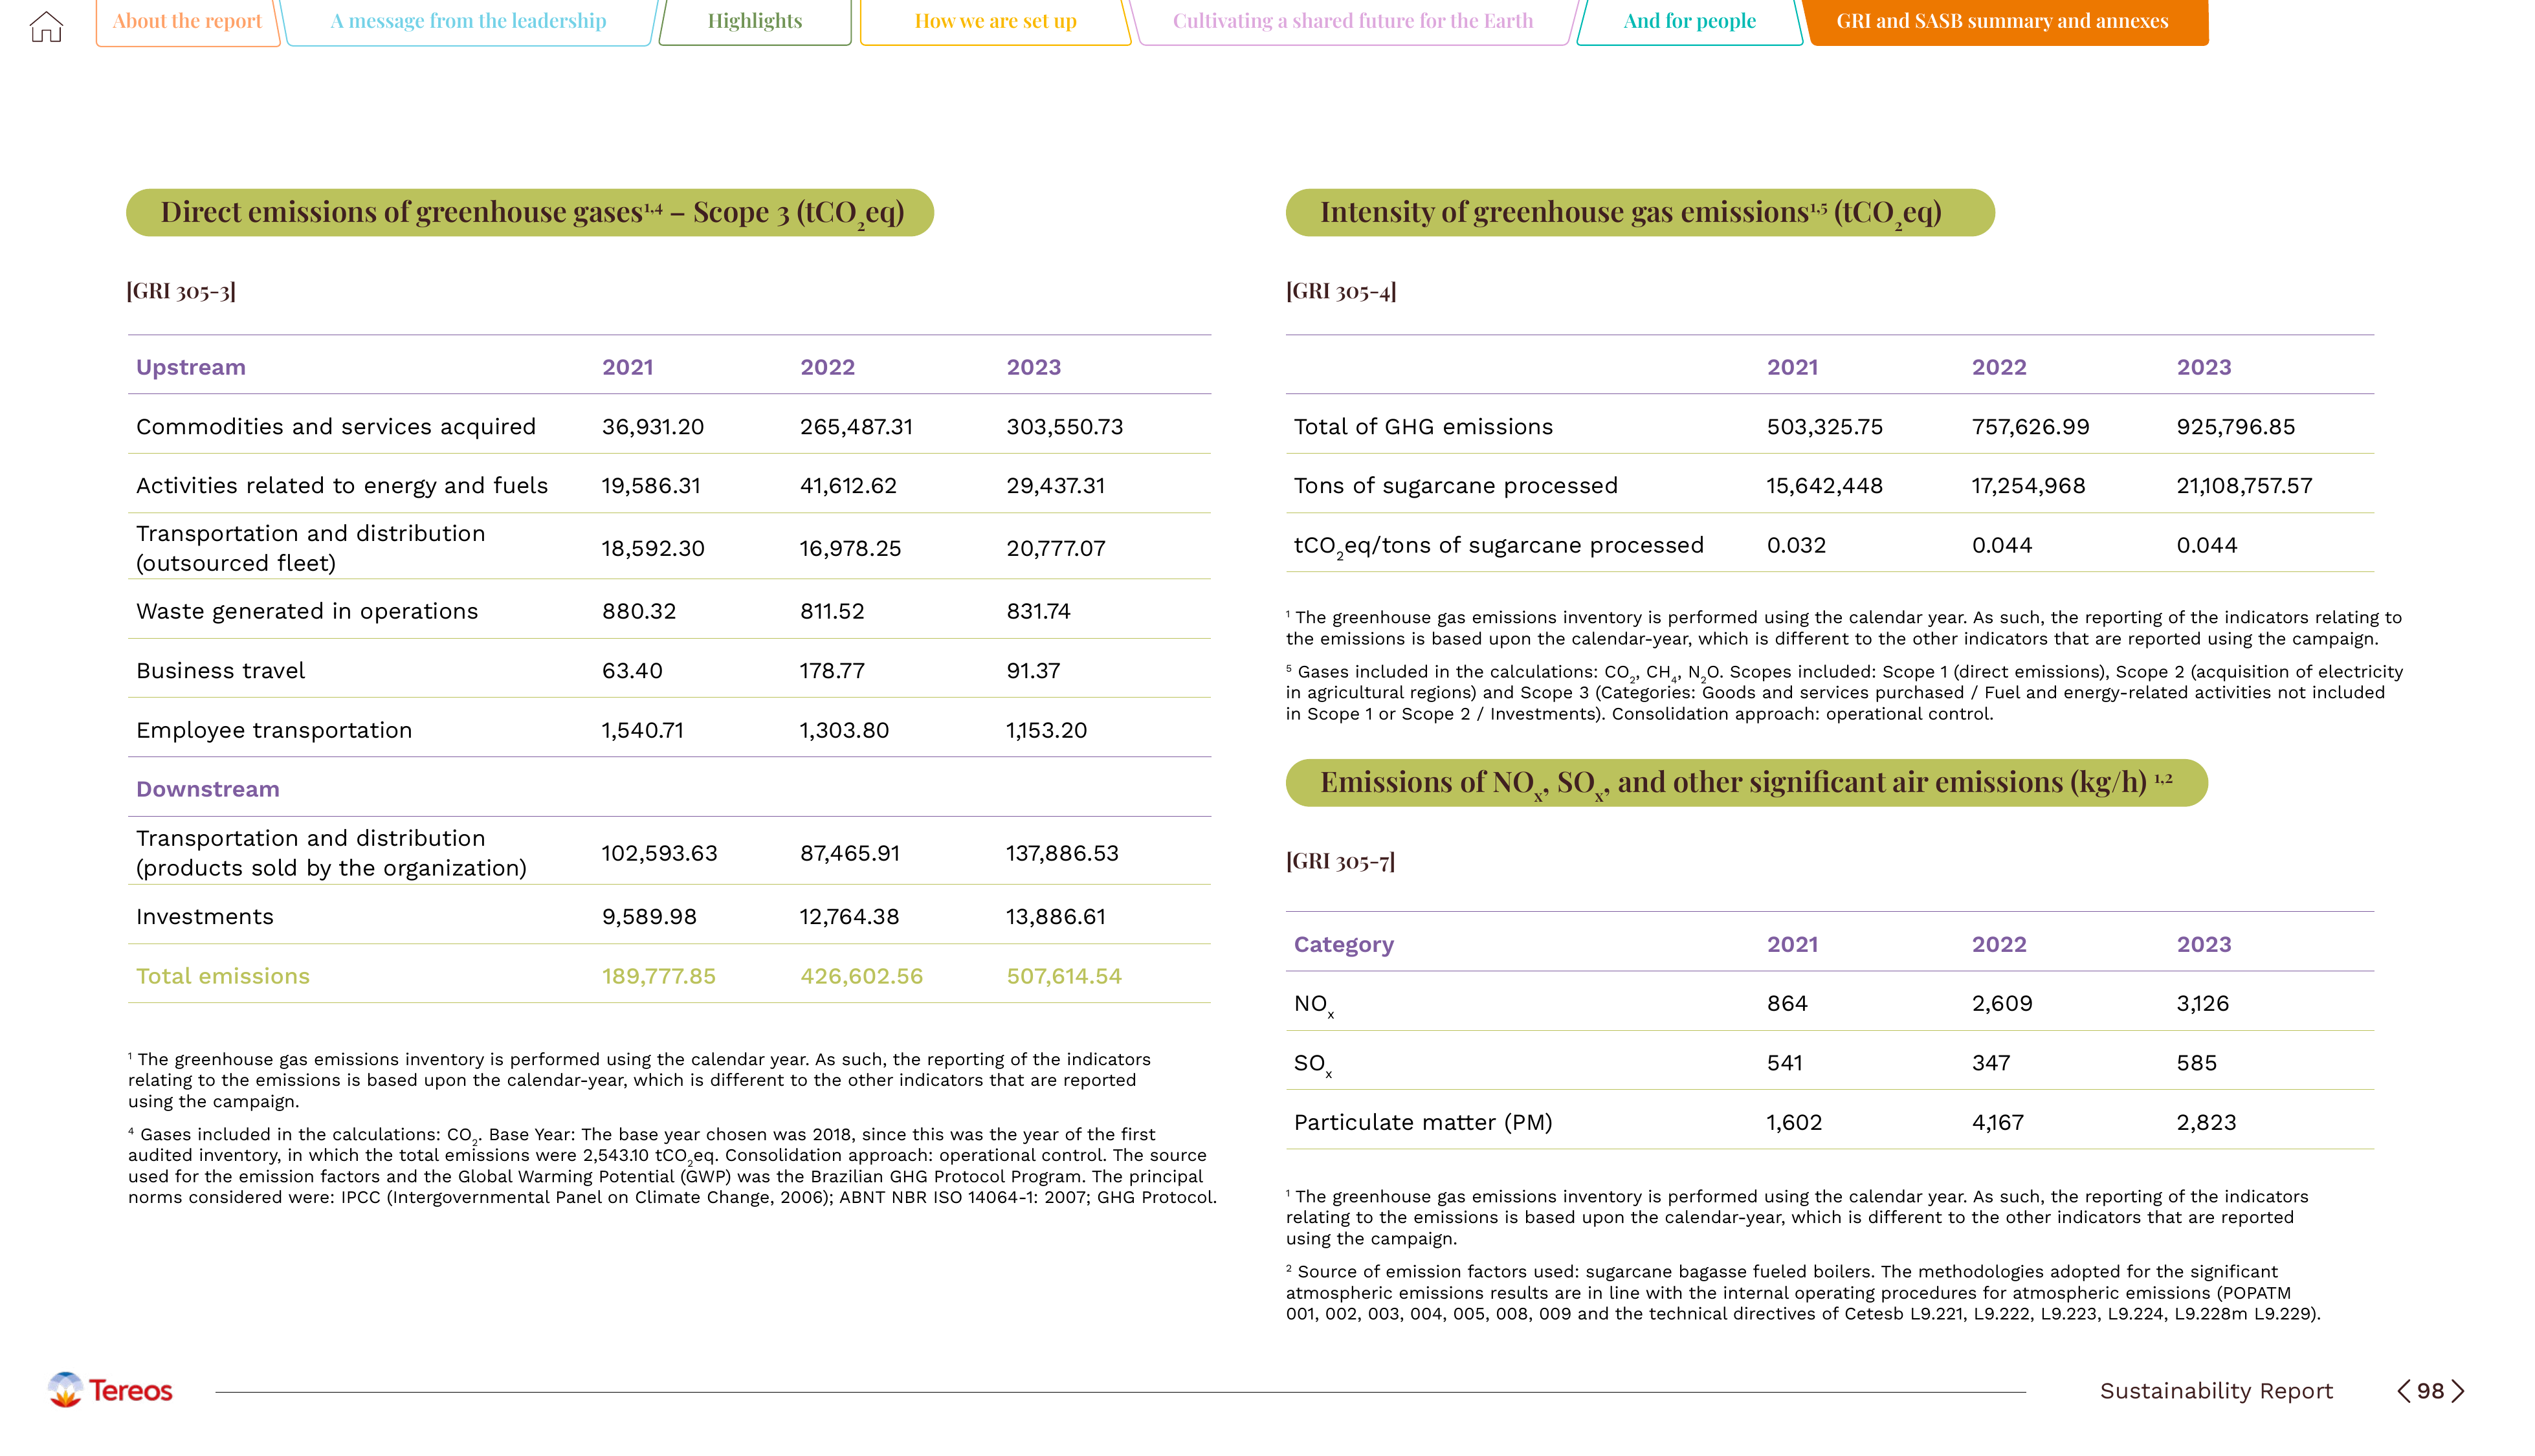
Task: Click the value 137,886.53
Action: click(x=1062, y=854)
